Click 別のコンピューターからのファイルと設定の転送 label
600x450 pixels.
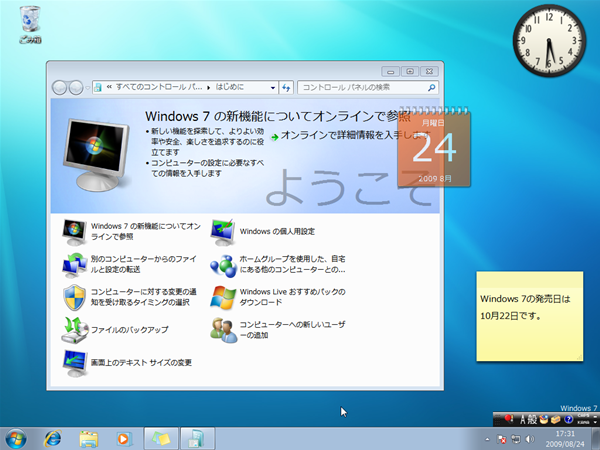tap(143, 264)
